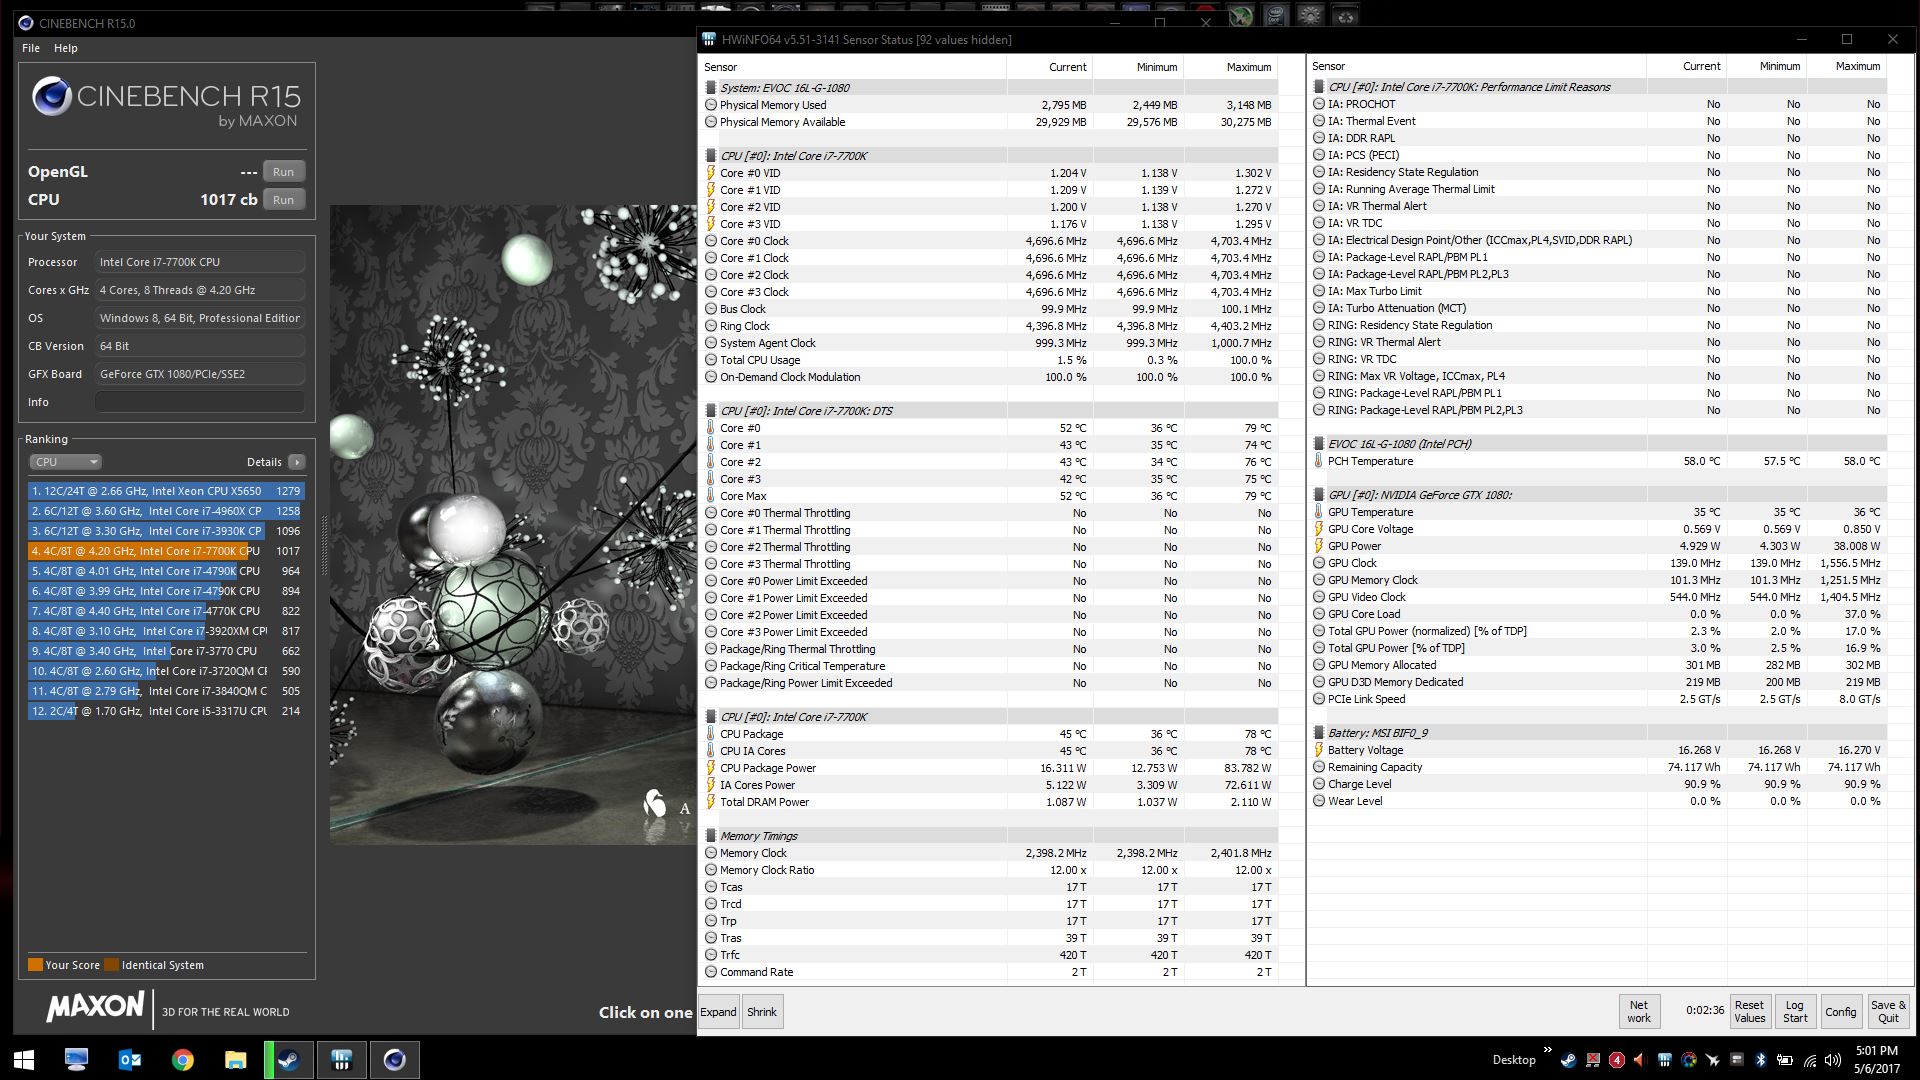Open File Explorer from the taskbar
Viewport: 1920px width, 1080px height.
[235, 1060]
